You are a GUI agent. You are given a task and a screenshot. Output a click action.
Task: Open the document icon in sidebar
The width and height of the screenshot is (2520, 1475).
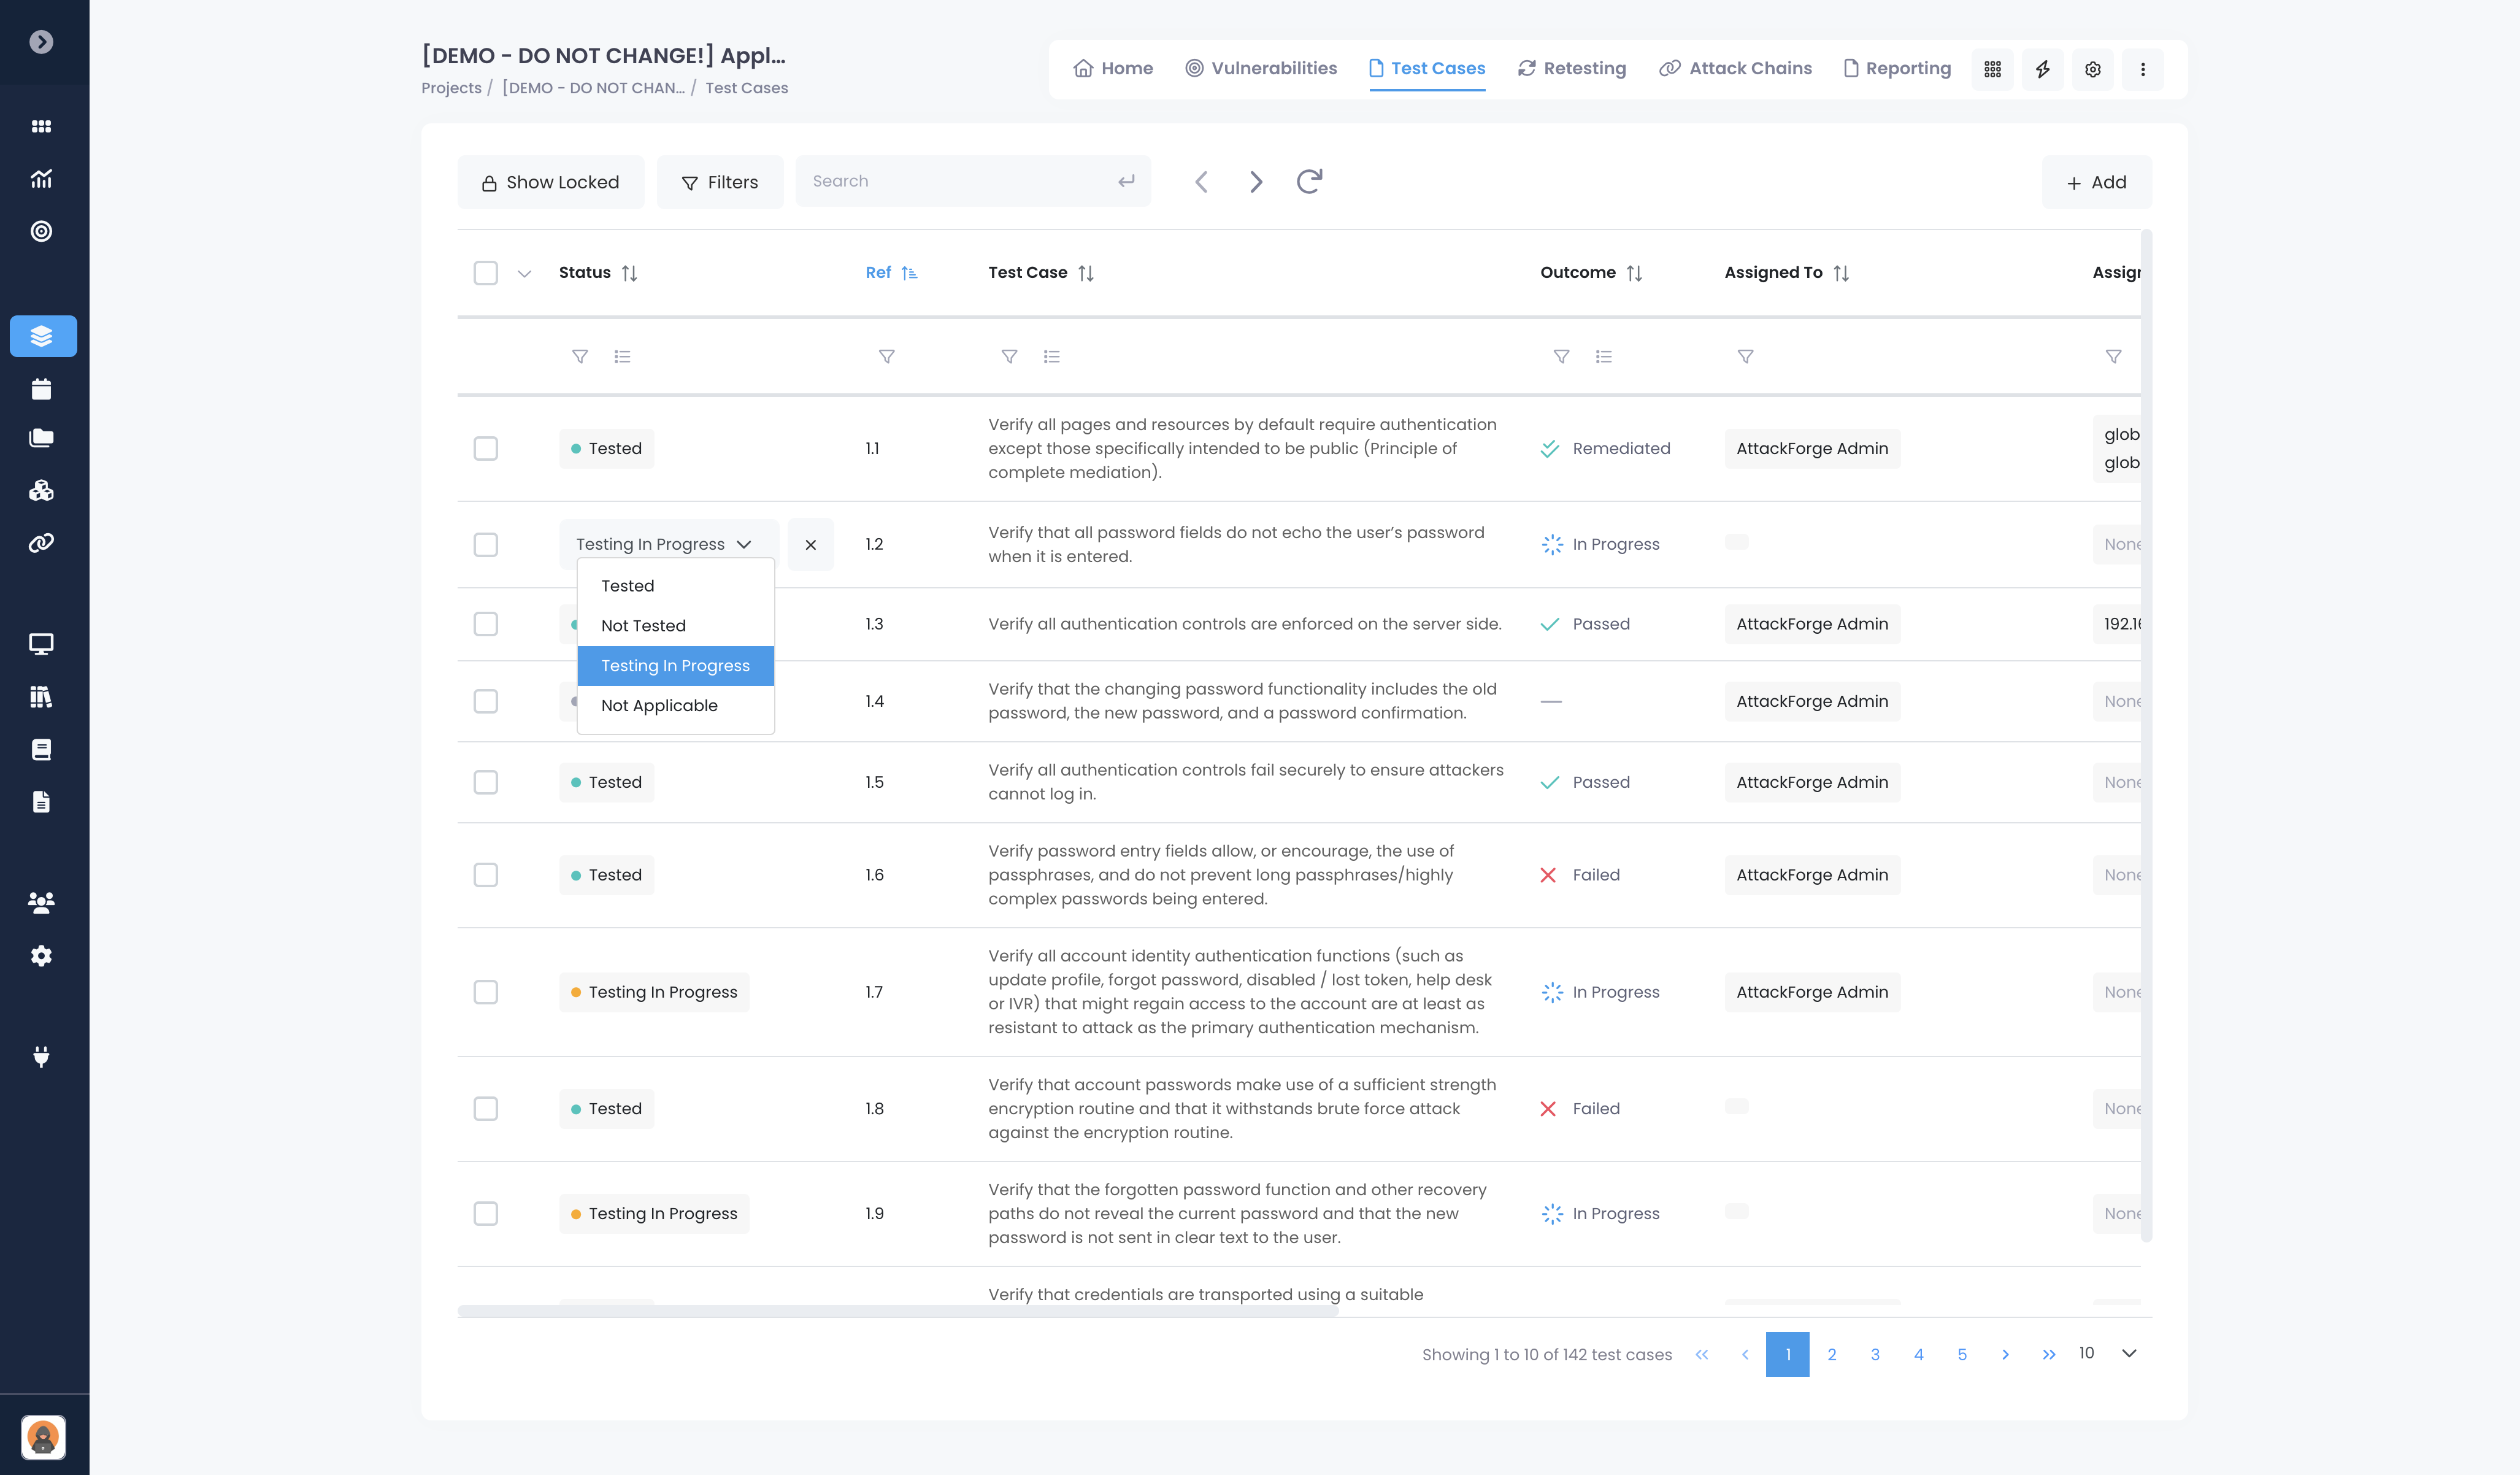[x=41, y=802]
